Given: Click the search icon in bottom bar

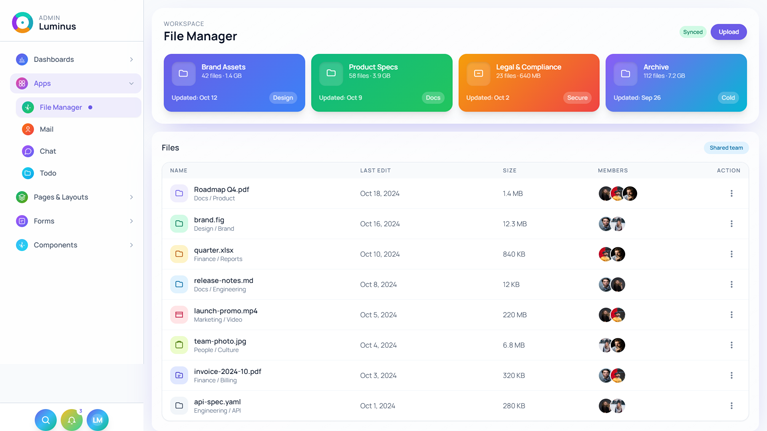Looking at the screenshot, I should click(x=45, y=420).
